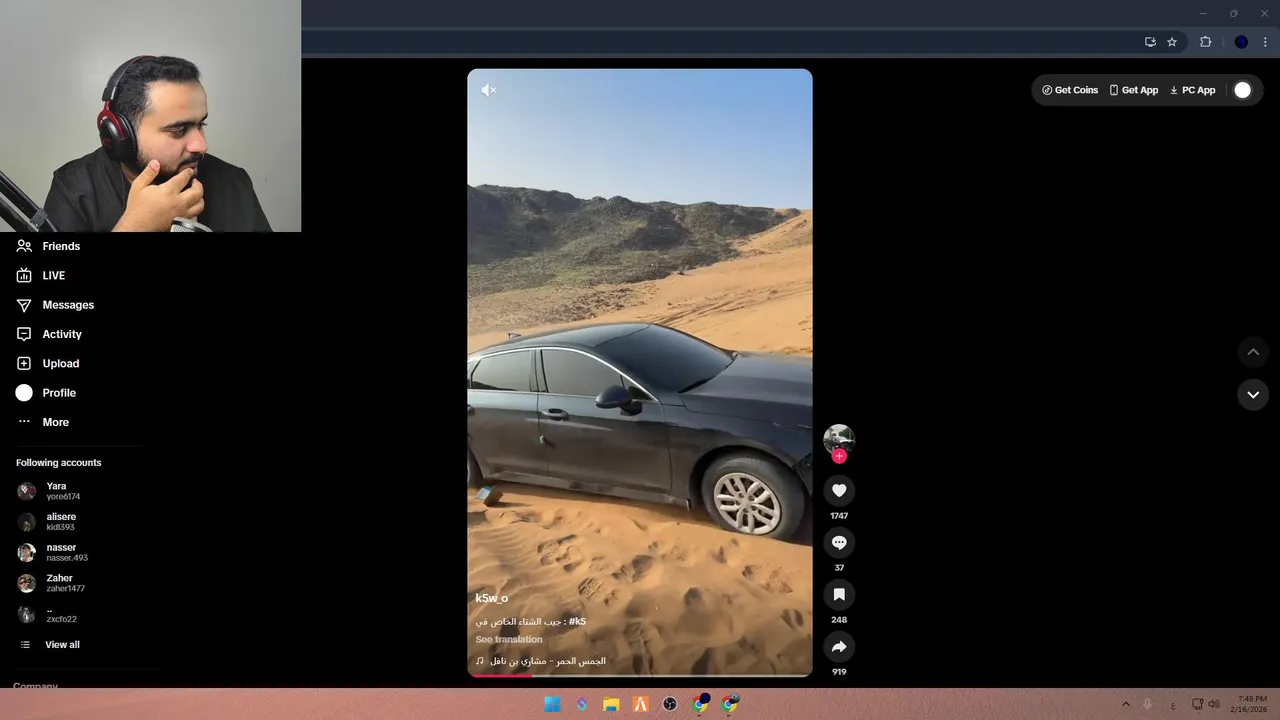Open Chrome's Extensions puzzle icon
The height and width of the screenshot is (720, 1280).
point(1205,42)
